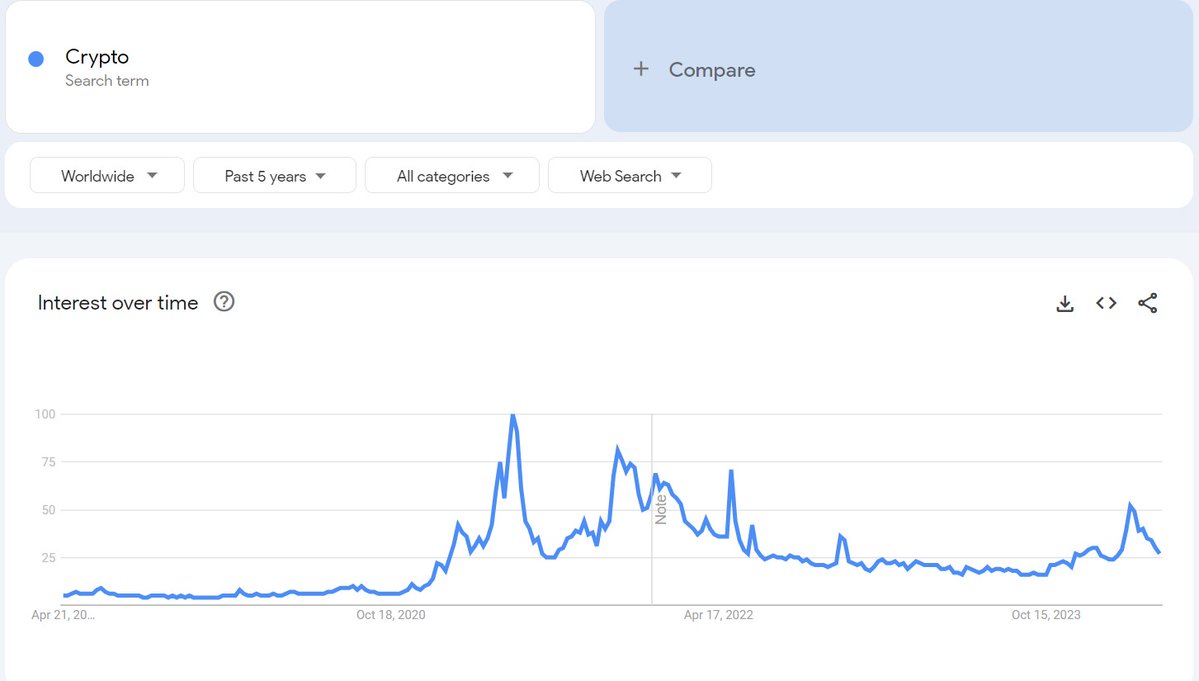Click the plus icon beside Compare
This screenshot has width=1199, height=681.
point(641,69)
